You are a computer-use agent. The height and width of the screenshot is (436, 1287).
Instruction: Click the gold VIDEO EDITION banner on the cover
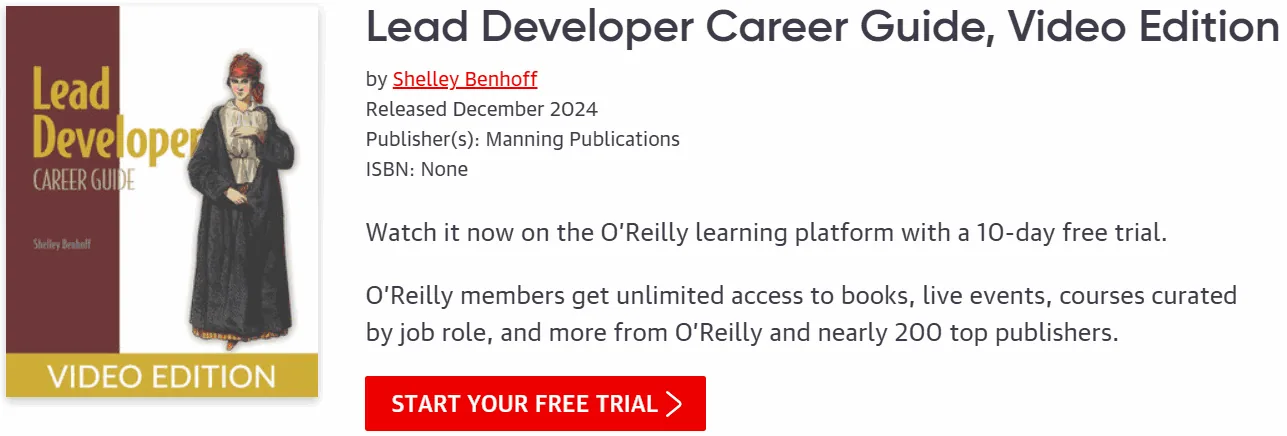162,376
